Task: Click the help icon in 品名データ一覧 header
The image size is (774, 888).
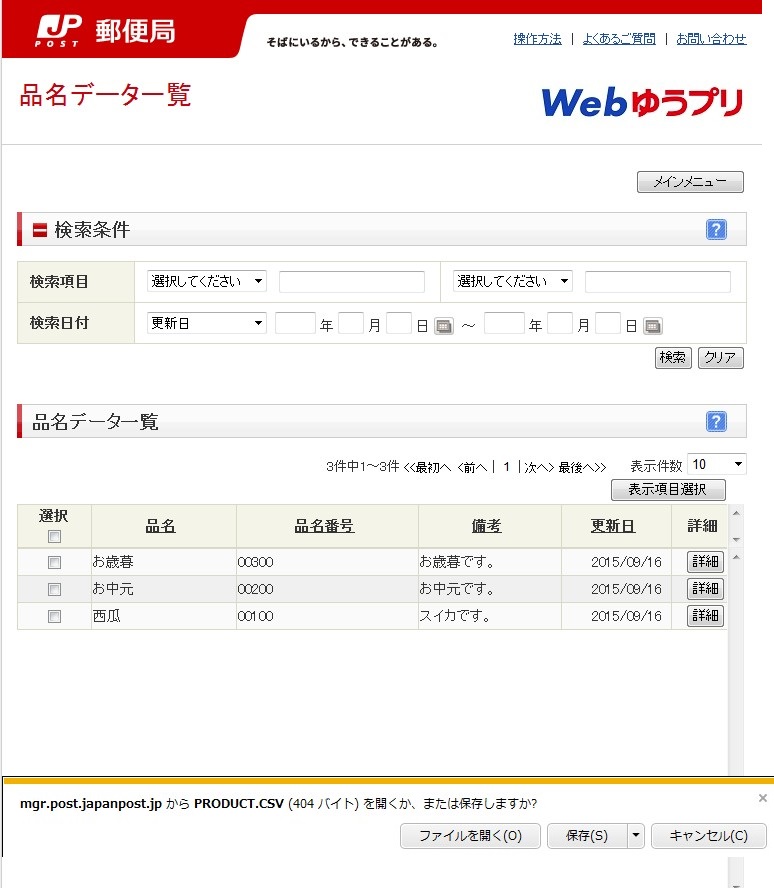Action: pyautogui.click(x=716, y=422)
